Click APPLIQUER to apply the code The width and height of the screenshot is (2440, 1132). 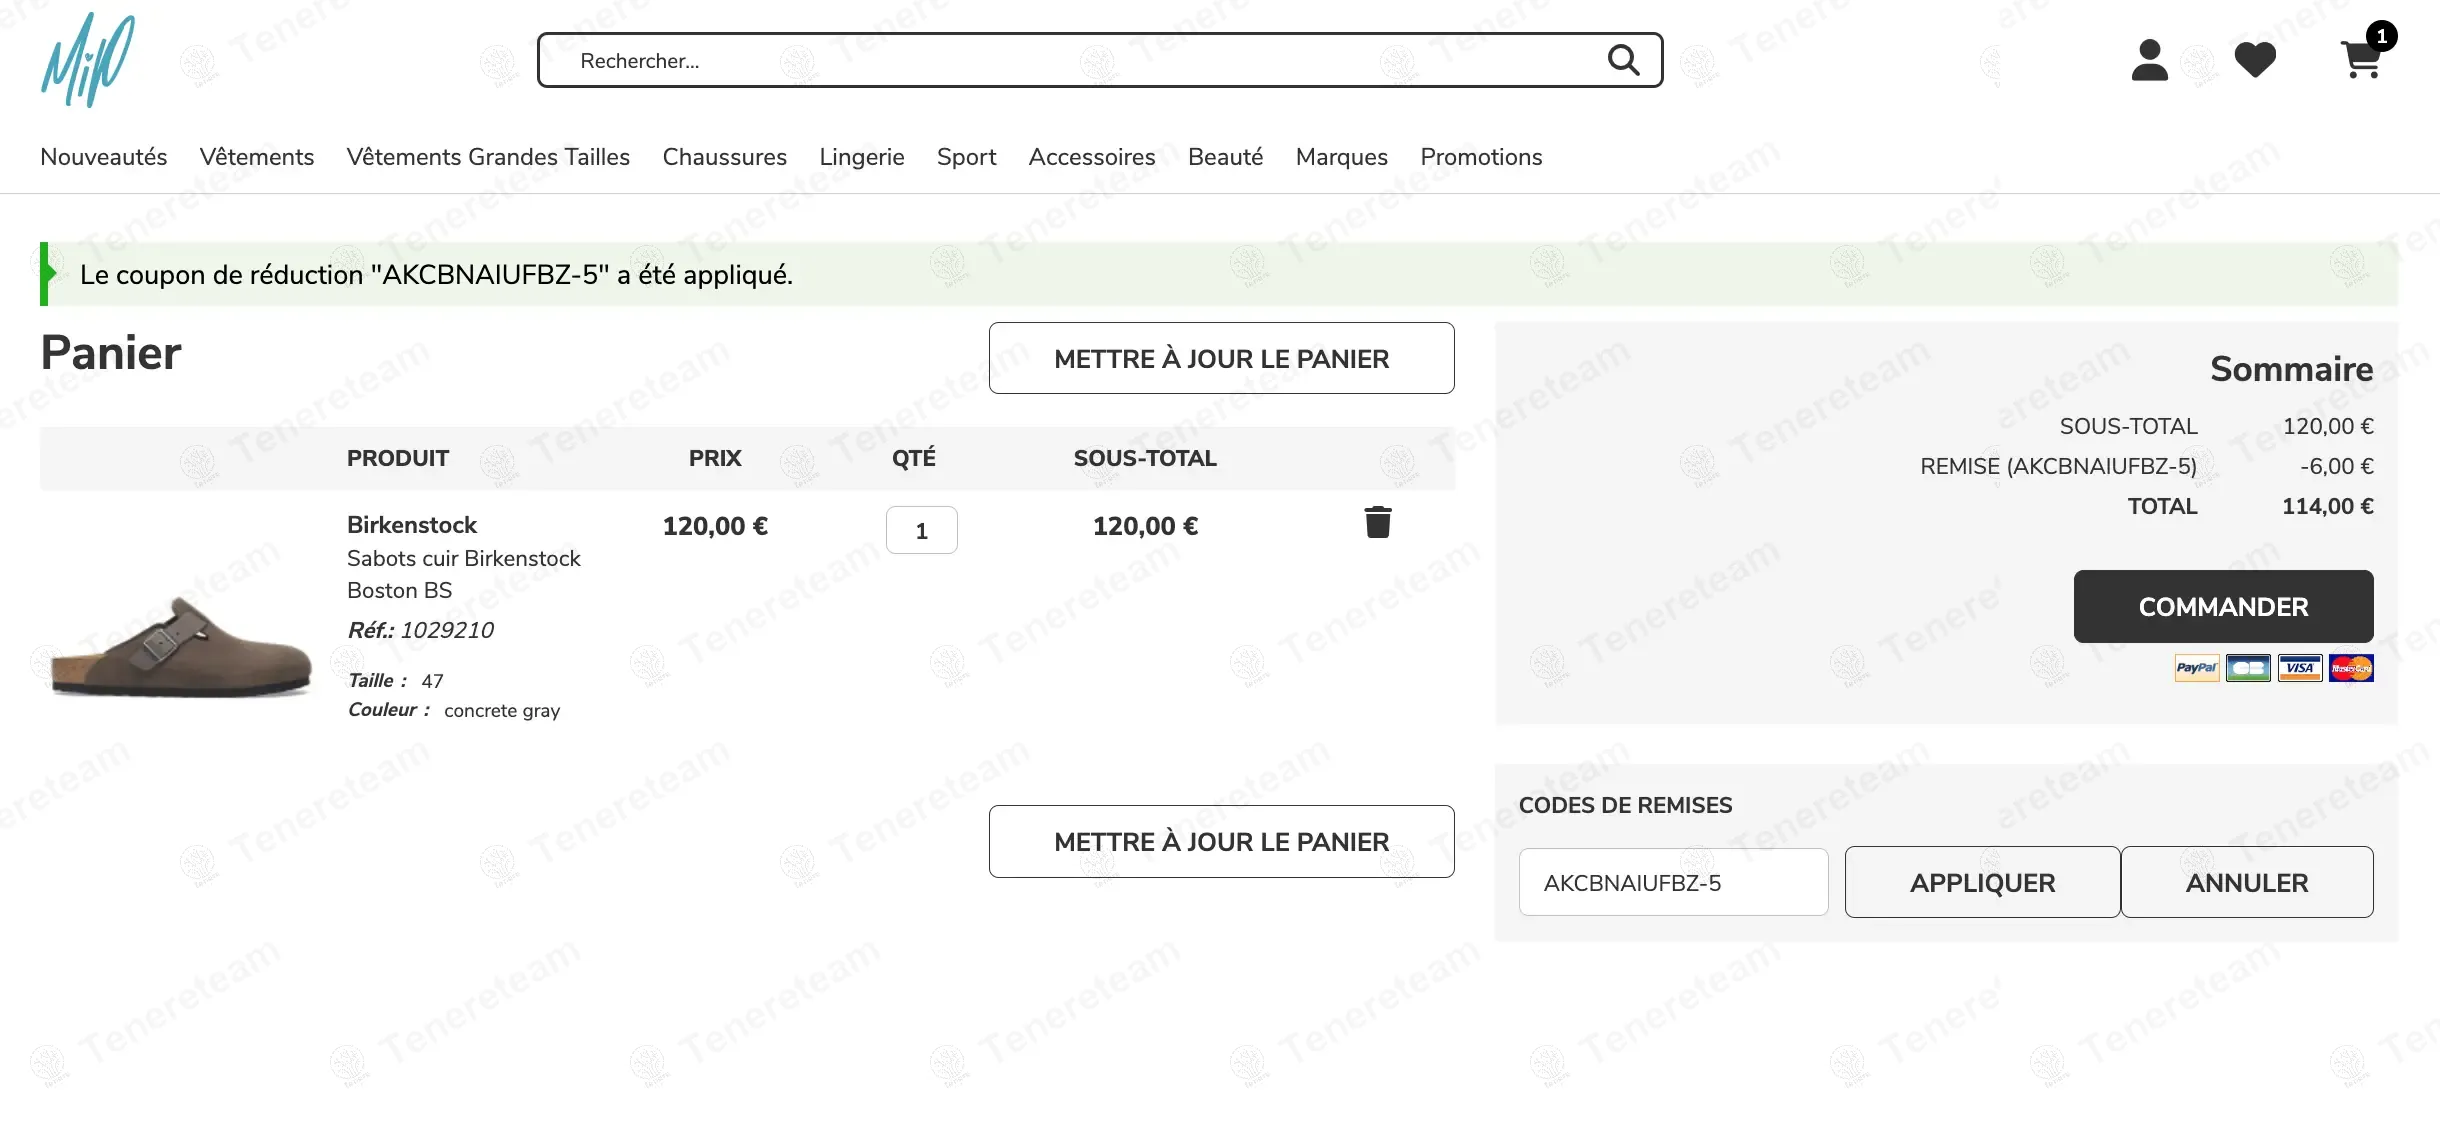(x=1982, y=882)
